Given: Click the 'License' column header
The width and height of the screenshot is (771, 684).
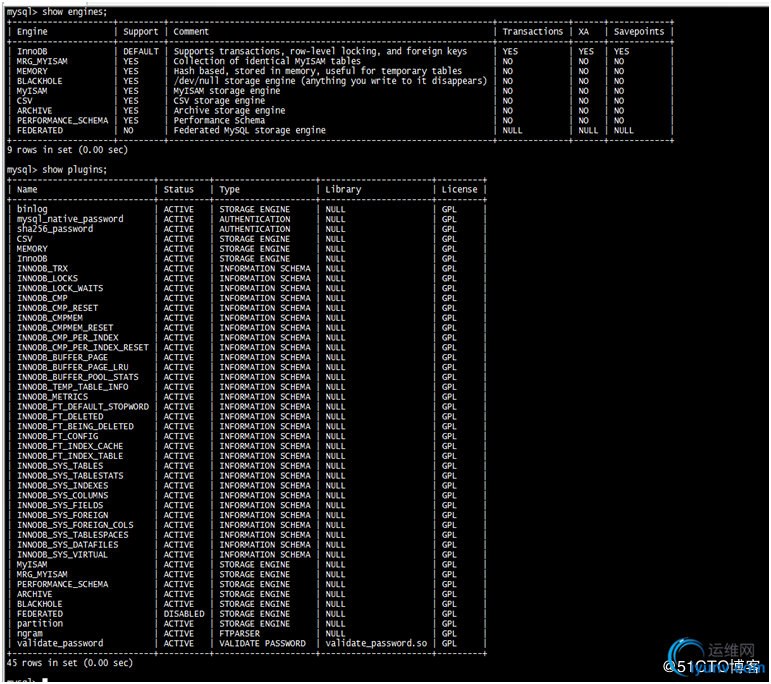Looking at the screenshot, I should click(x=459, y=189).
